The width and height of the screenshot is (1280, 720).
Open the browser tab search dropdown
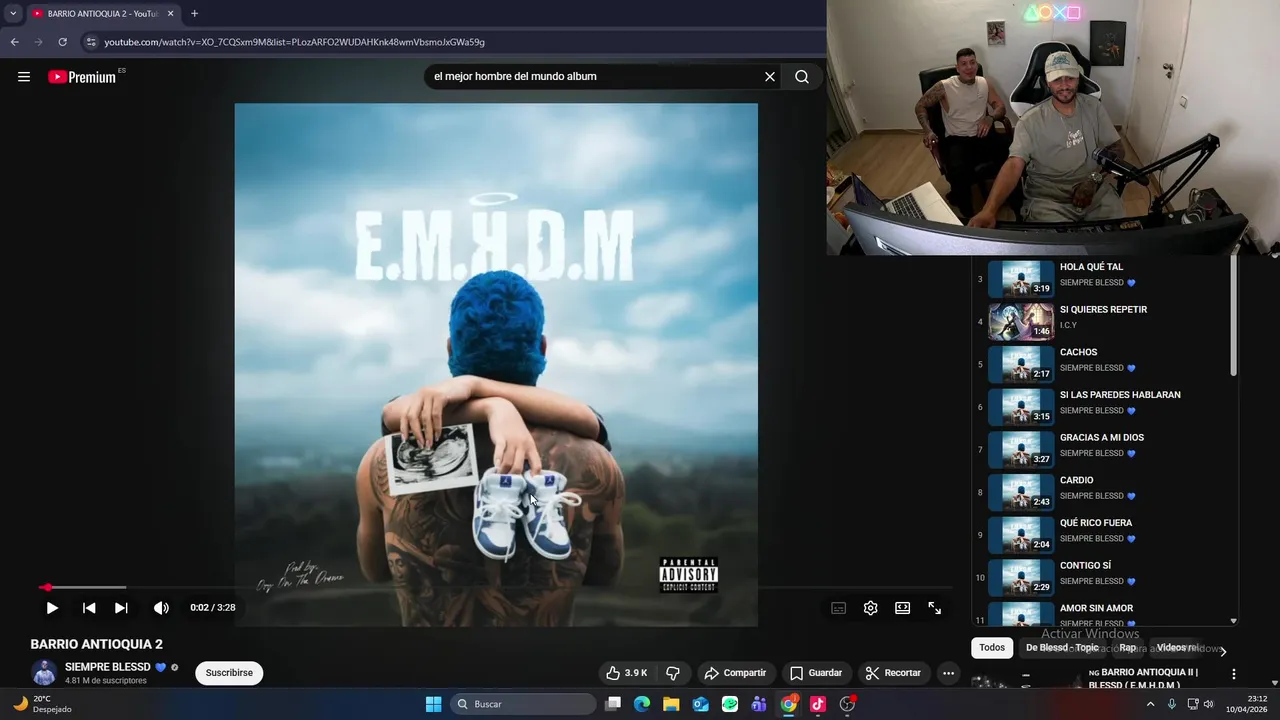pos(13,14)
